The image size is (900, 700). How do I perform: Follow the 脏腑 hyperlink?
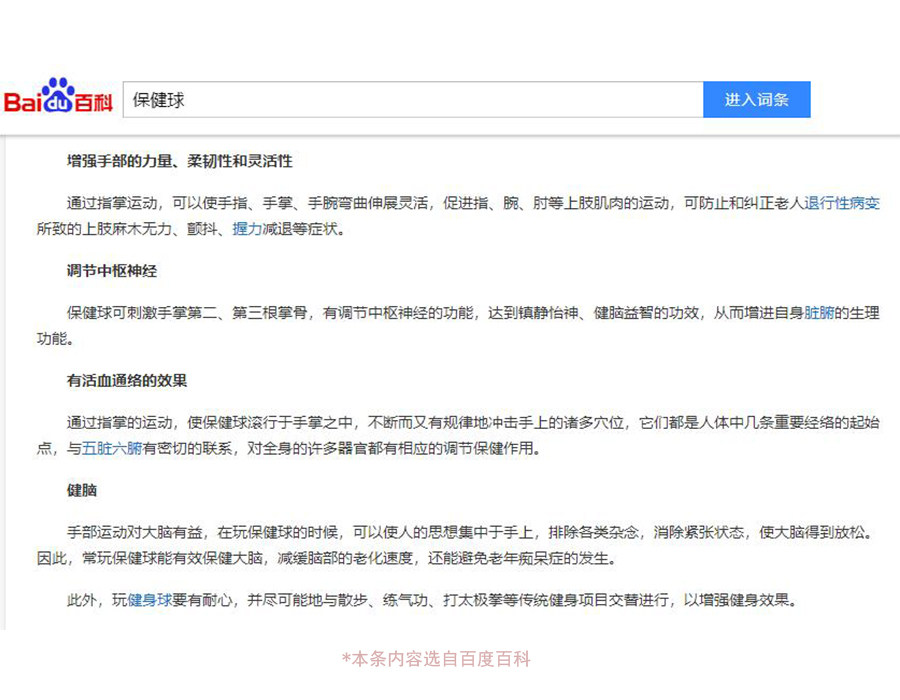[818, 313]
